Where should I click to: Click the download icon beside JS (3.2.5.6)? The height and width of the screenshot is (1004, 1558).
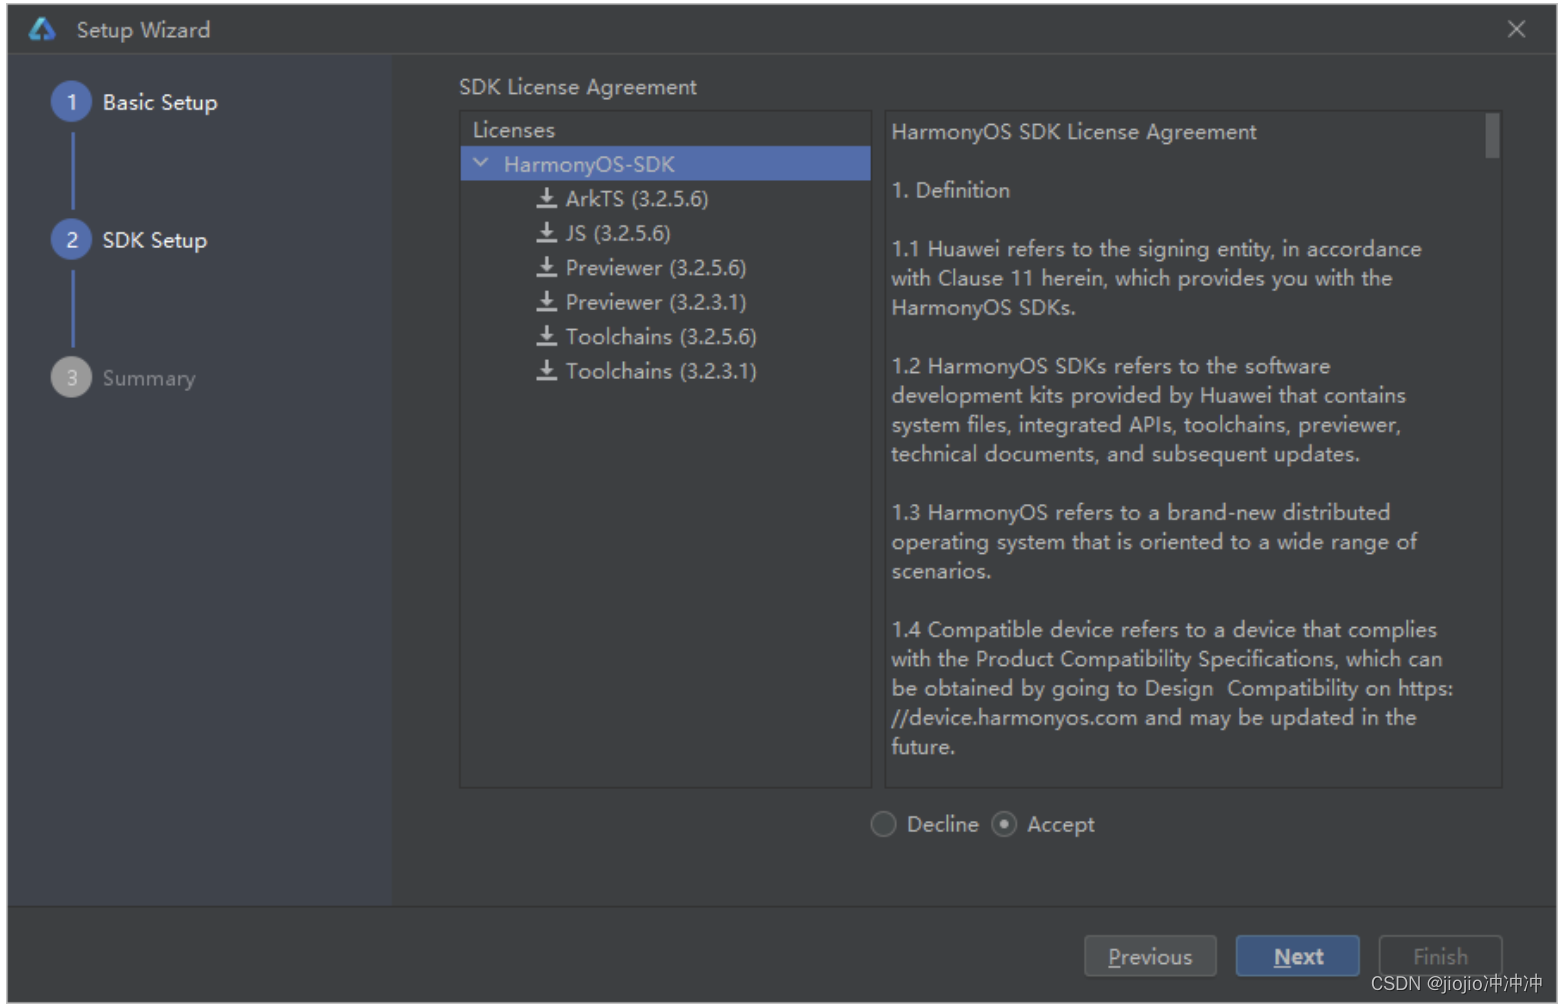point(546,233)
